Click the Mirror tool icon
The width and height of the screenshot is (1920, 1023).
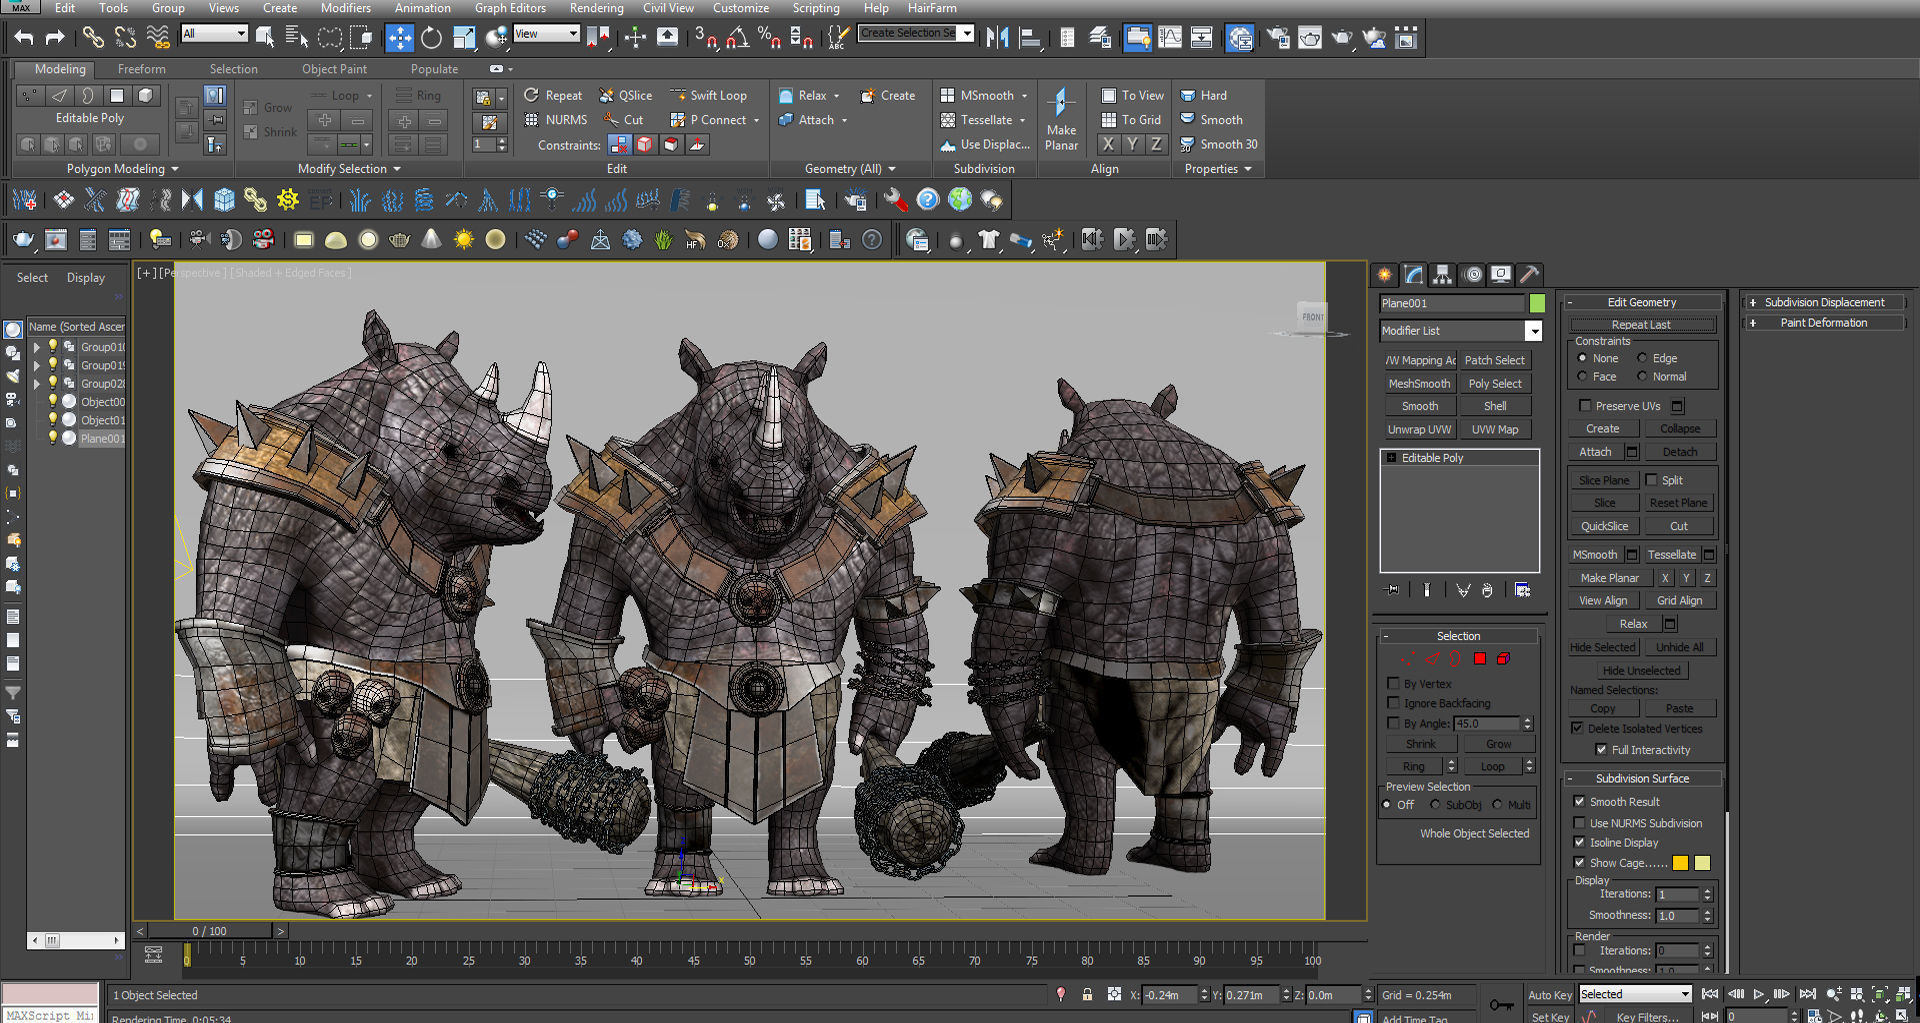pos(997,38)
